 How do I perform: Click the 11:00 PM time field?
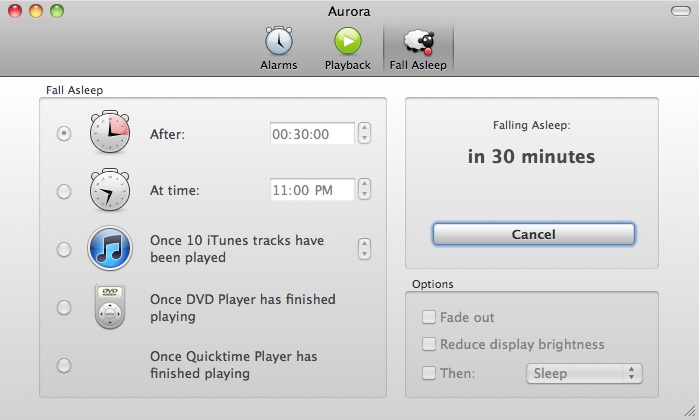point(312,190)
